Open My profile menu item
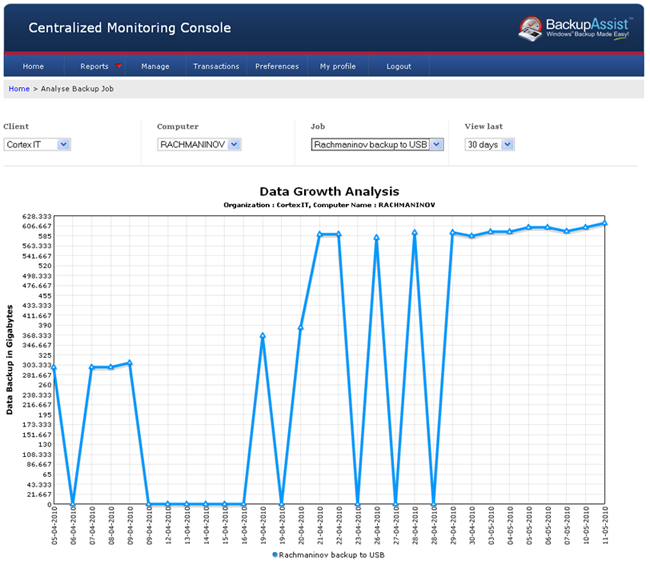Image resolution: width=650 pixels, height=561 pixels. point(338,66)
